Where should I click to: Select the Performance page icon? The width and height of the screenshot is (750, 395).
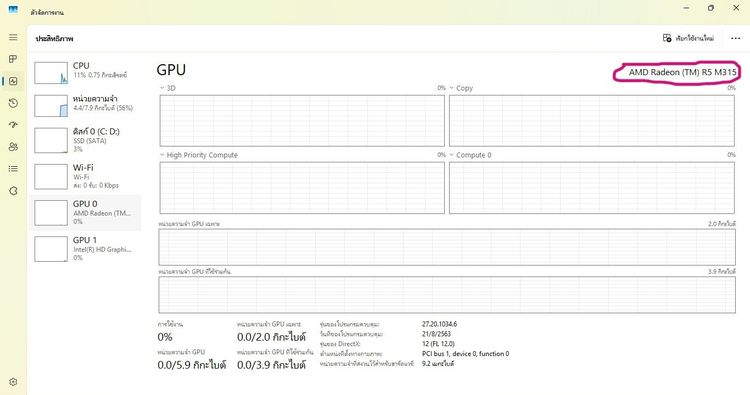pos(13,81)
